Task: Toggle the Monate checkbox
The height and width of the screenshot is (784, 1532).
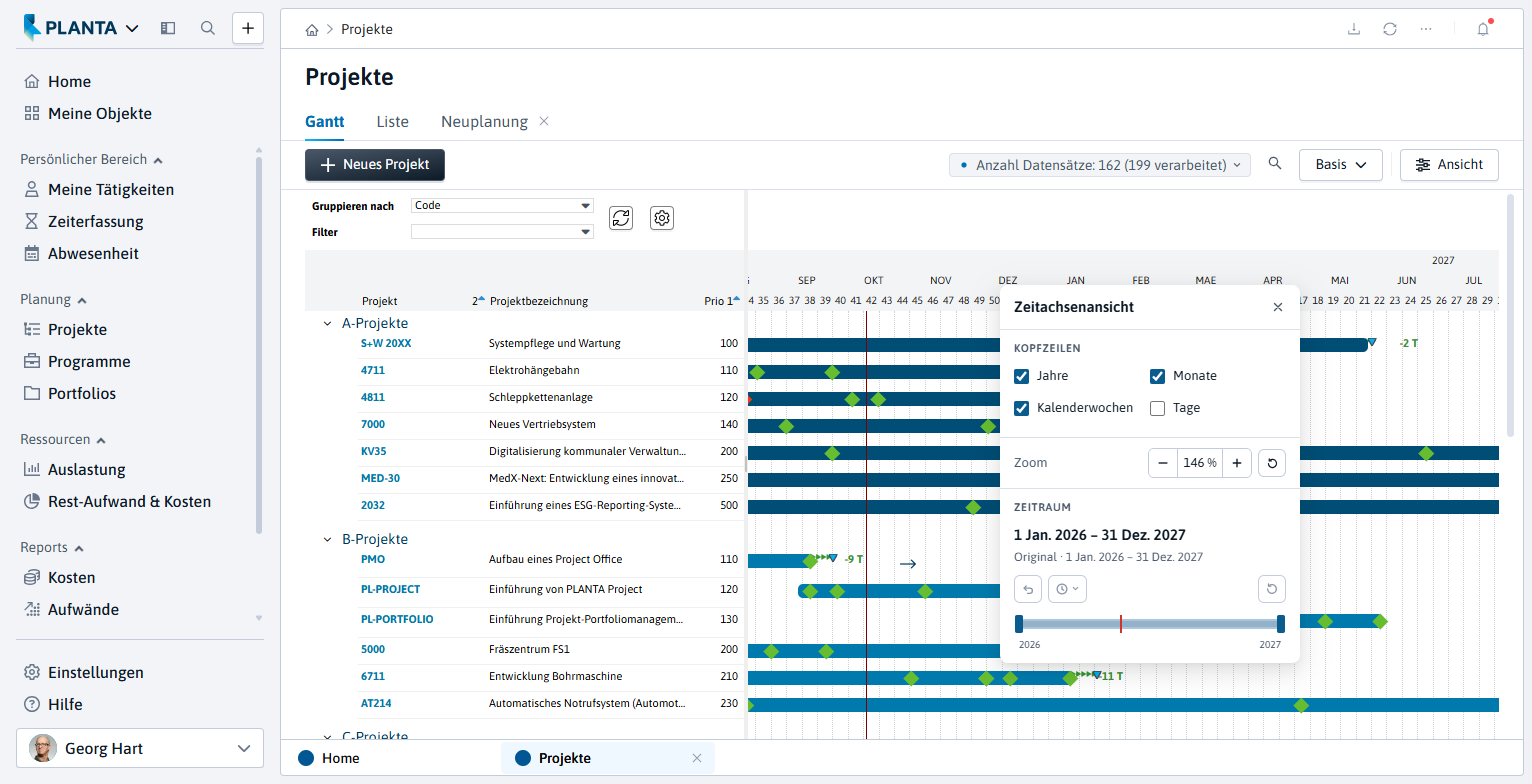Action: [x=1158, y=376]
